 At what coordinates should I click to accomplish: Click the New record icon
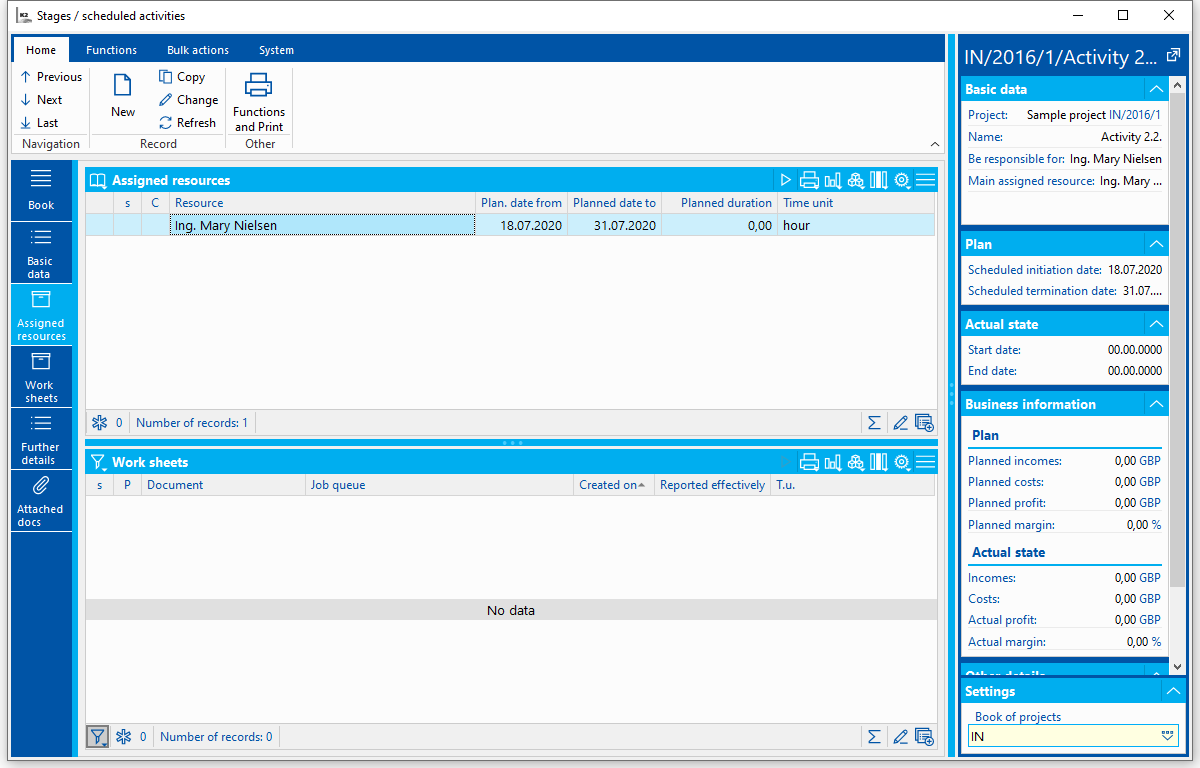[x=123, y=95]
